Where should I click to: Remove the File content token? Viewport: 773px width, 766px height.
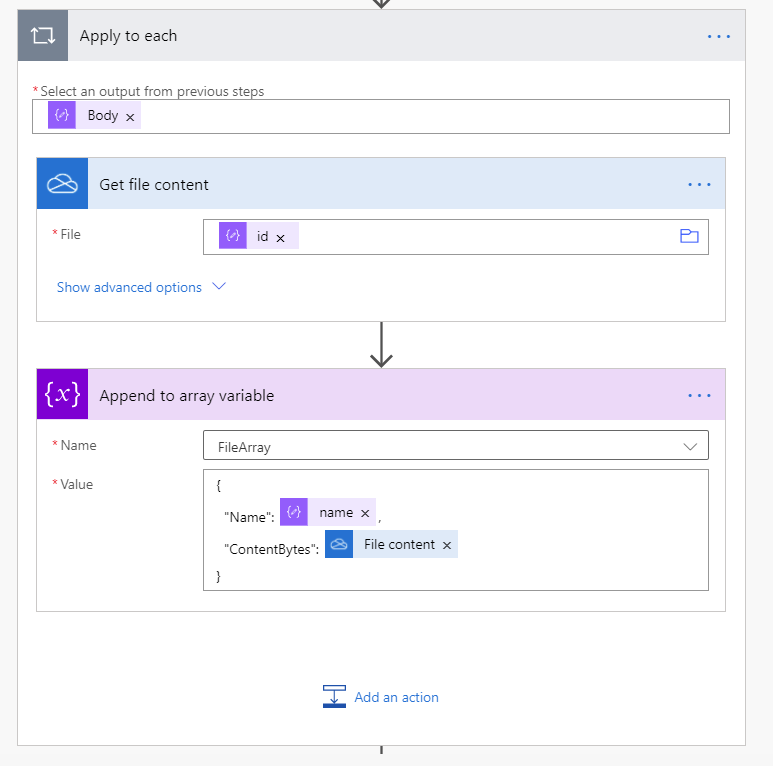[x=447, y=546]
